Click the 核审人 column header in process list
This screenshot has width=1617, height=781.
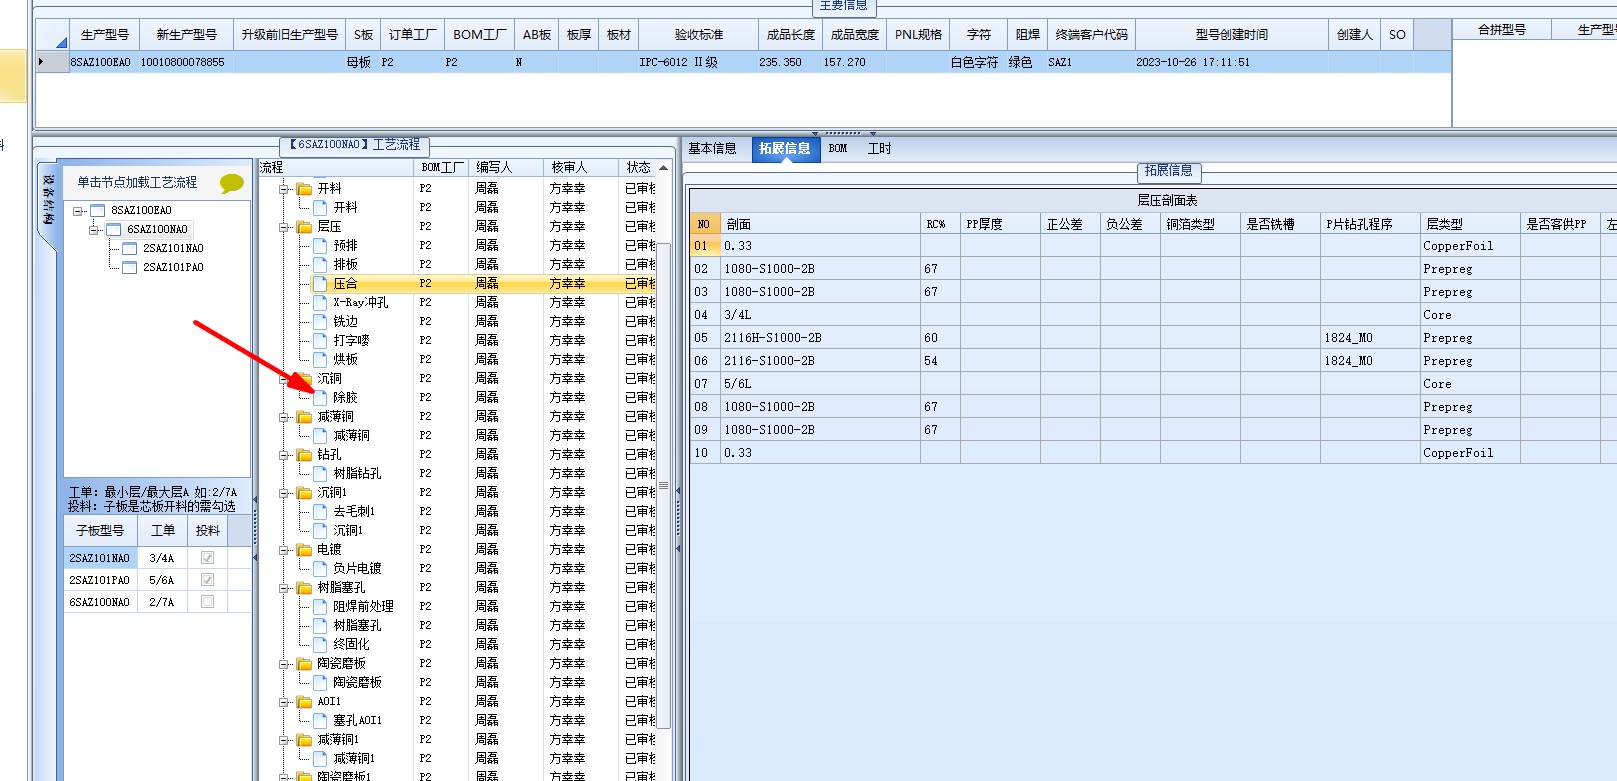580,168
